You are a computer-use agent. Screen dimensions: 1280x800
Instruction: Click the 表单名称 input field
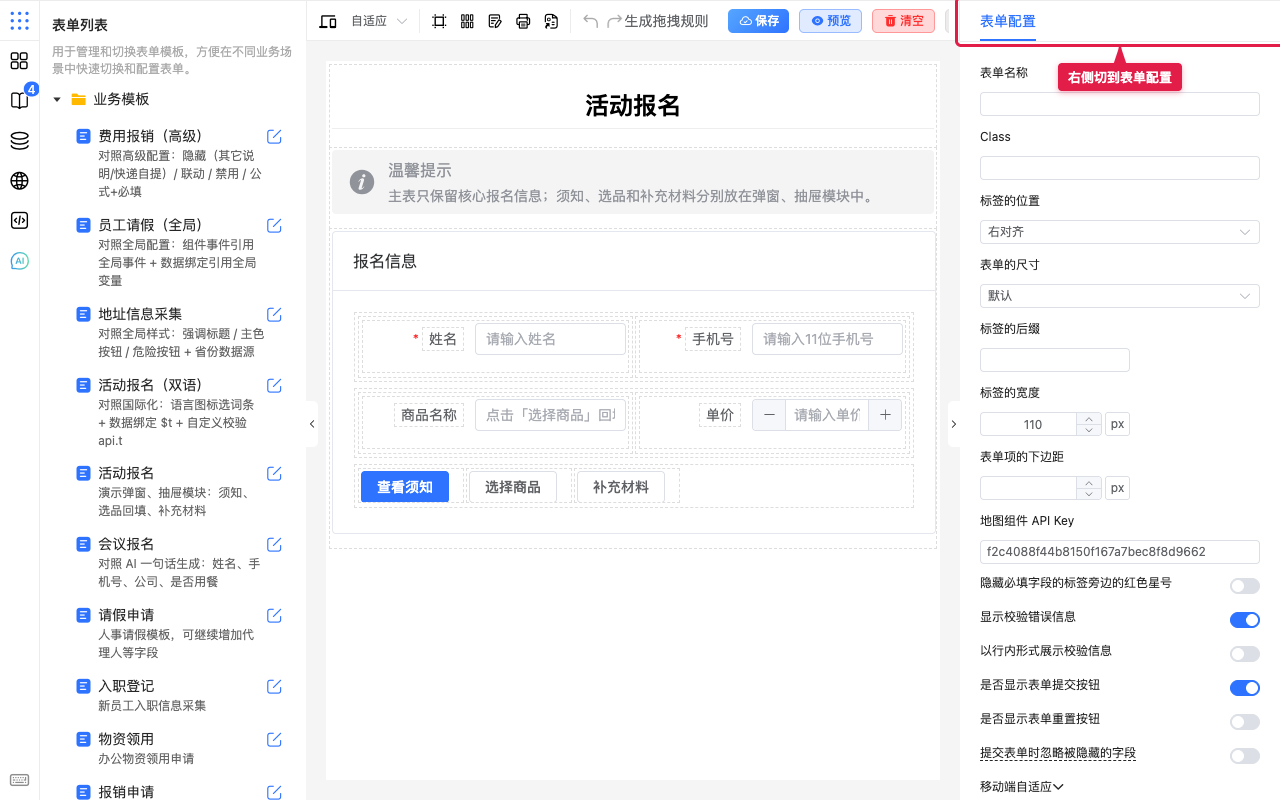(x=1119, y=104)
